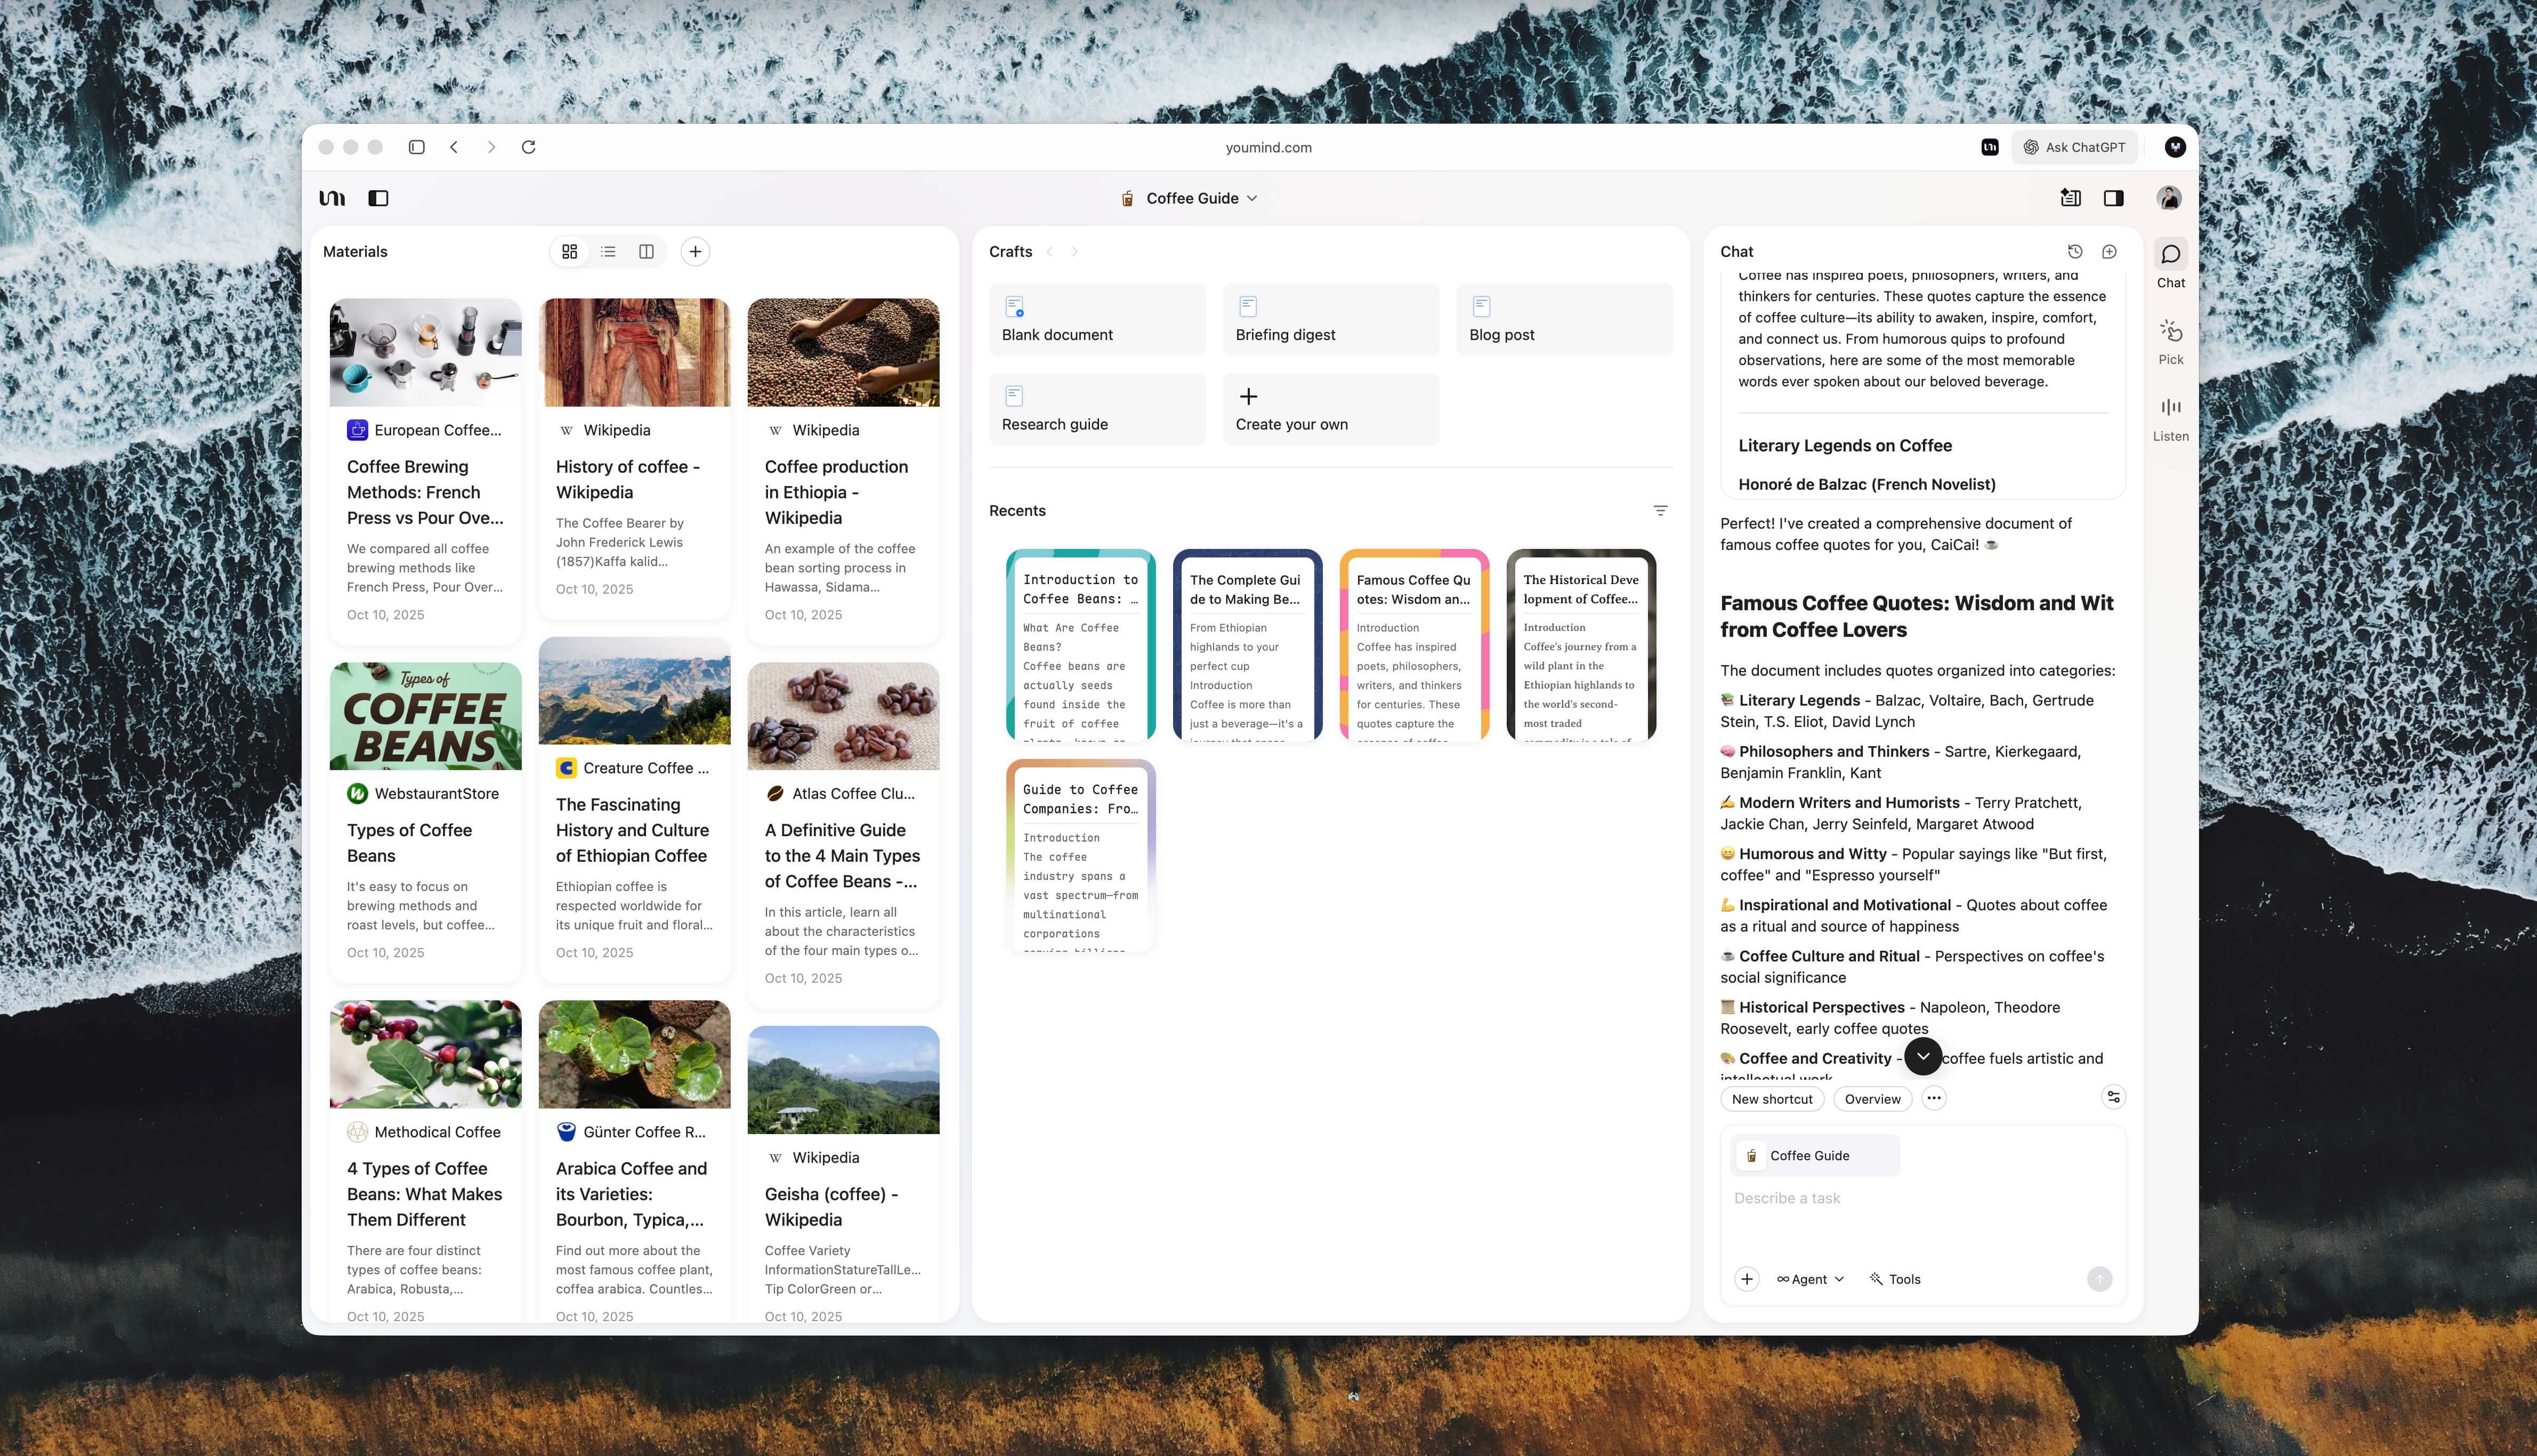The image size is (2537, 1456).
Task: Start a new chat icon
Action: click(2109, 252)
